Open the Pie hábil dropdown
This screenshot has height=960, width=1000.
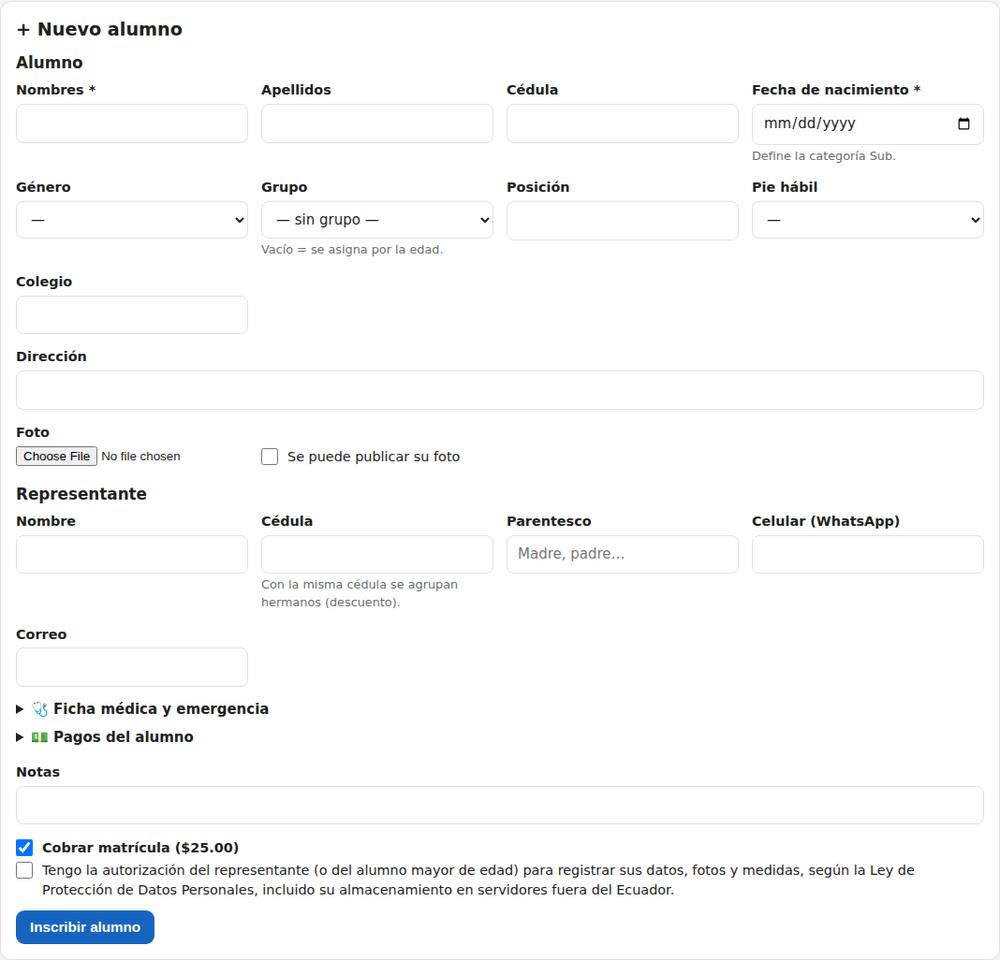click(867, 220)
